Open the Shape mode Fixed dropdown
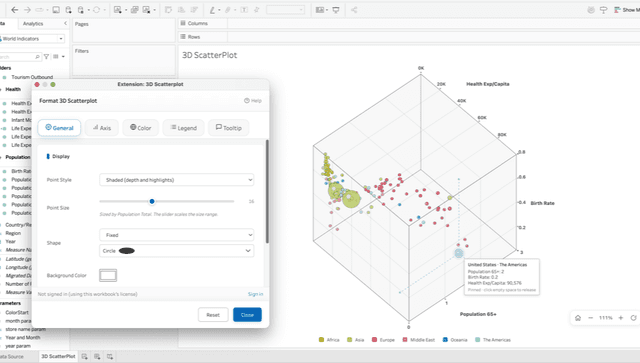The width and height of the screenshot is (640, 363). click(176, 235)
